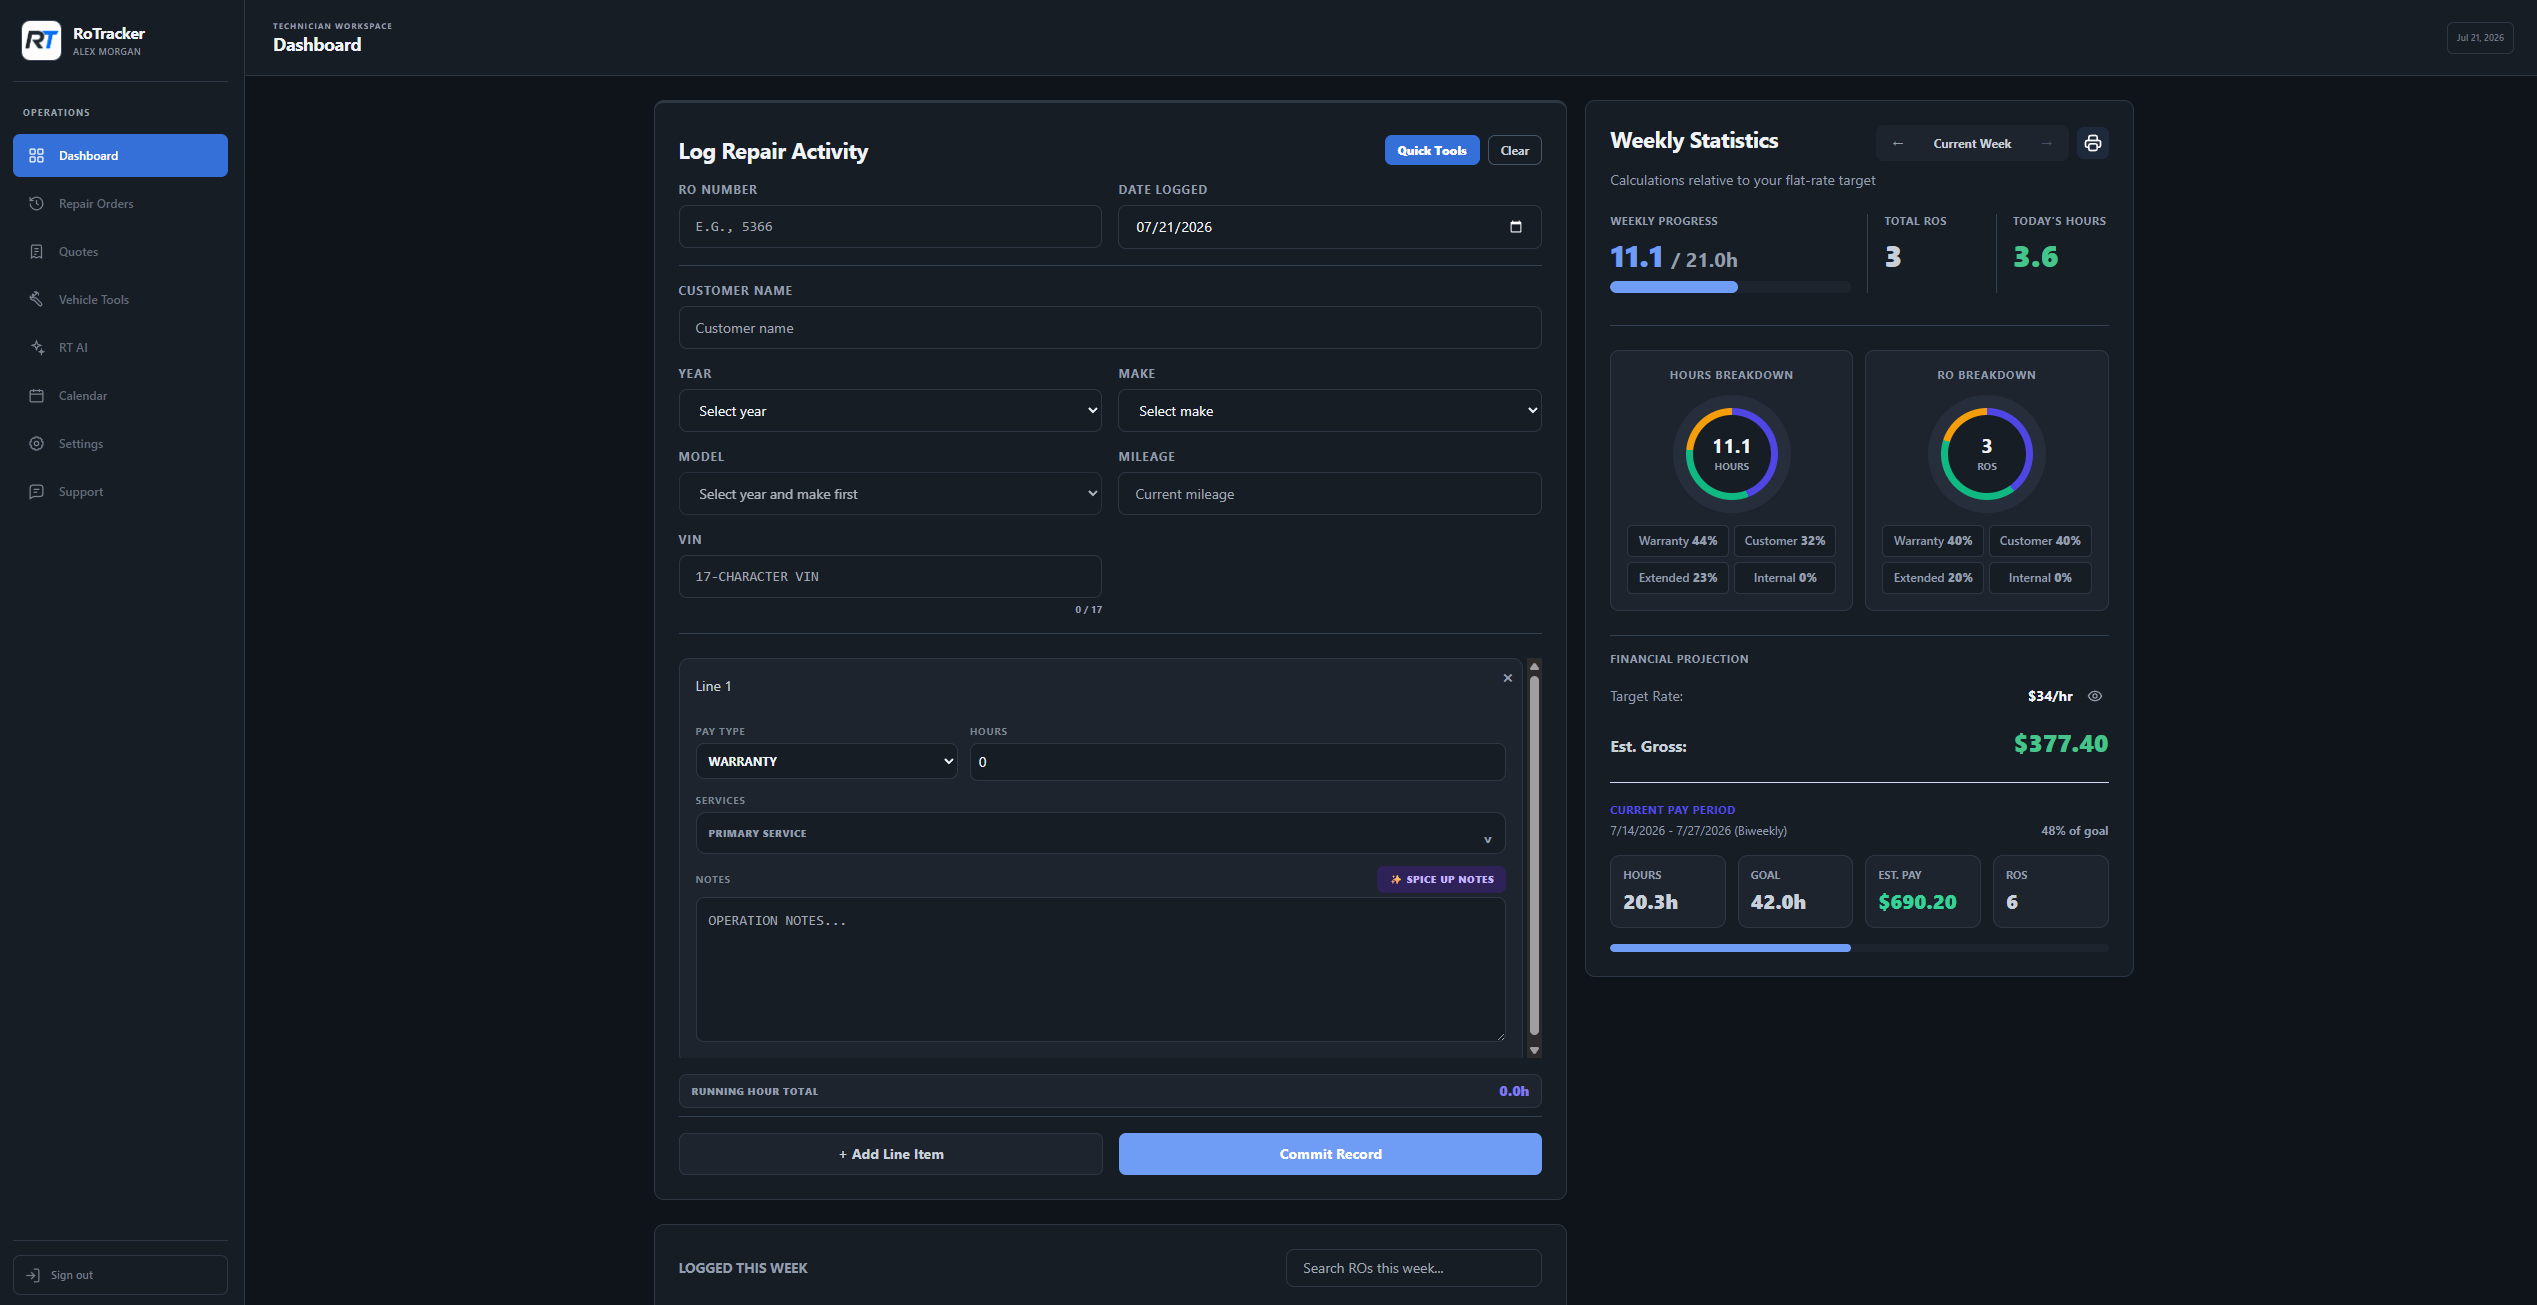Go to next week with right arrow
This screenshot has height=1305, width=2537.
pos(2047,144)
